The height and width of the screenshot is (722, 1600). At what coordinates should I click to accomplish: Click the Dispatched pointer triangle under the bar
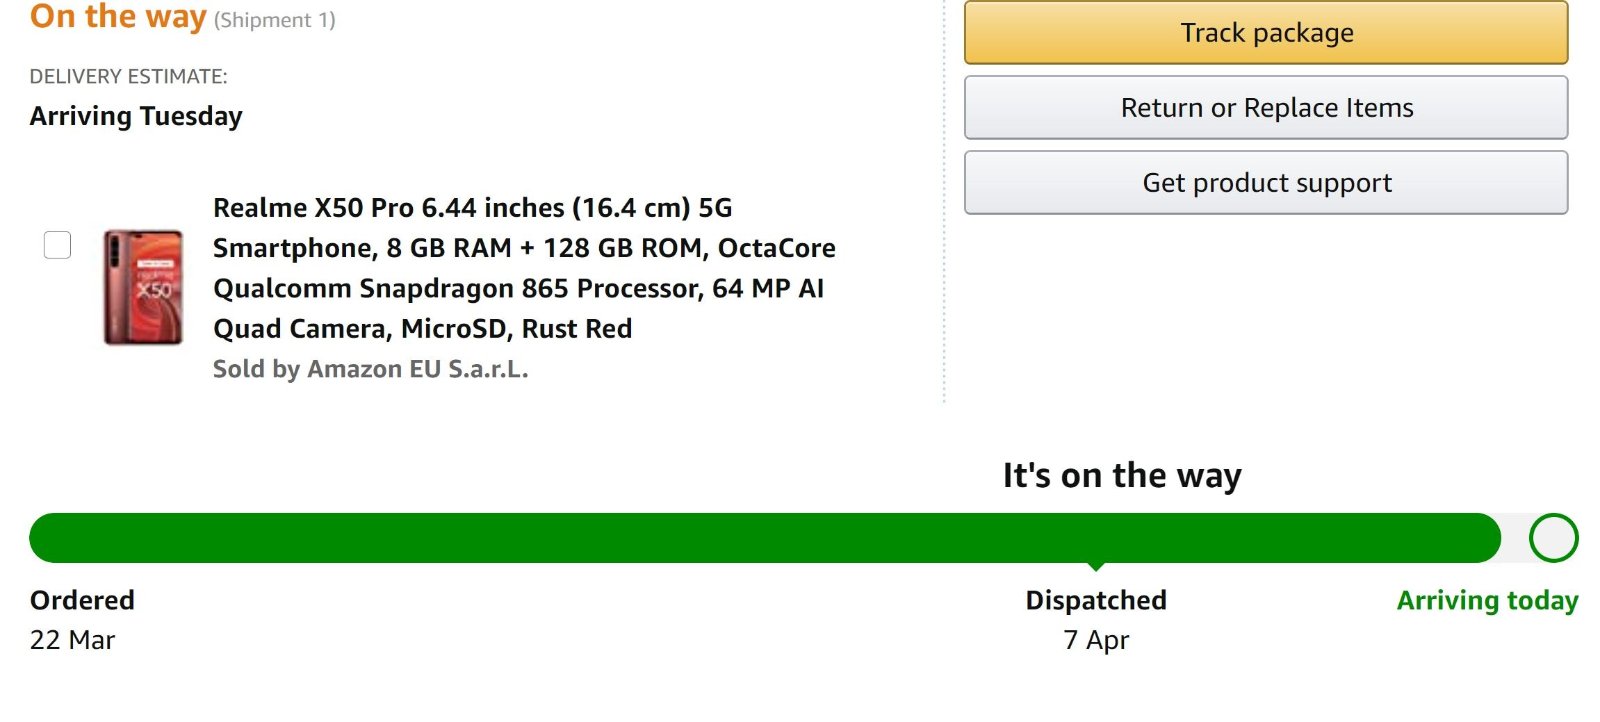[1096, 567]
